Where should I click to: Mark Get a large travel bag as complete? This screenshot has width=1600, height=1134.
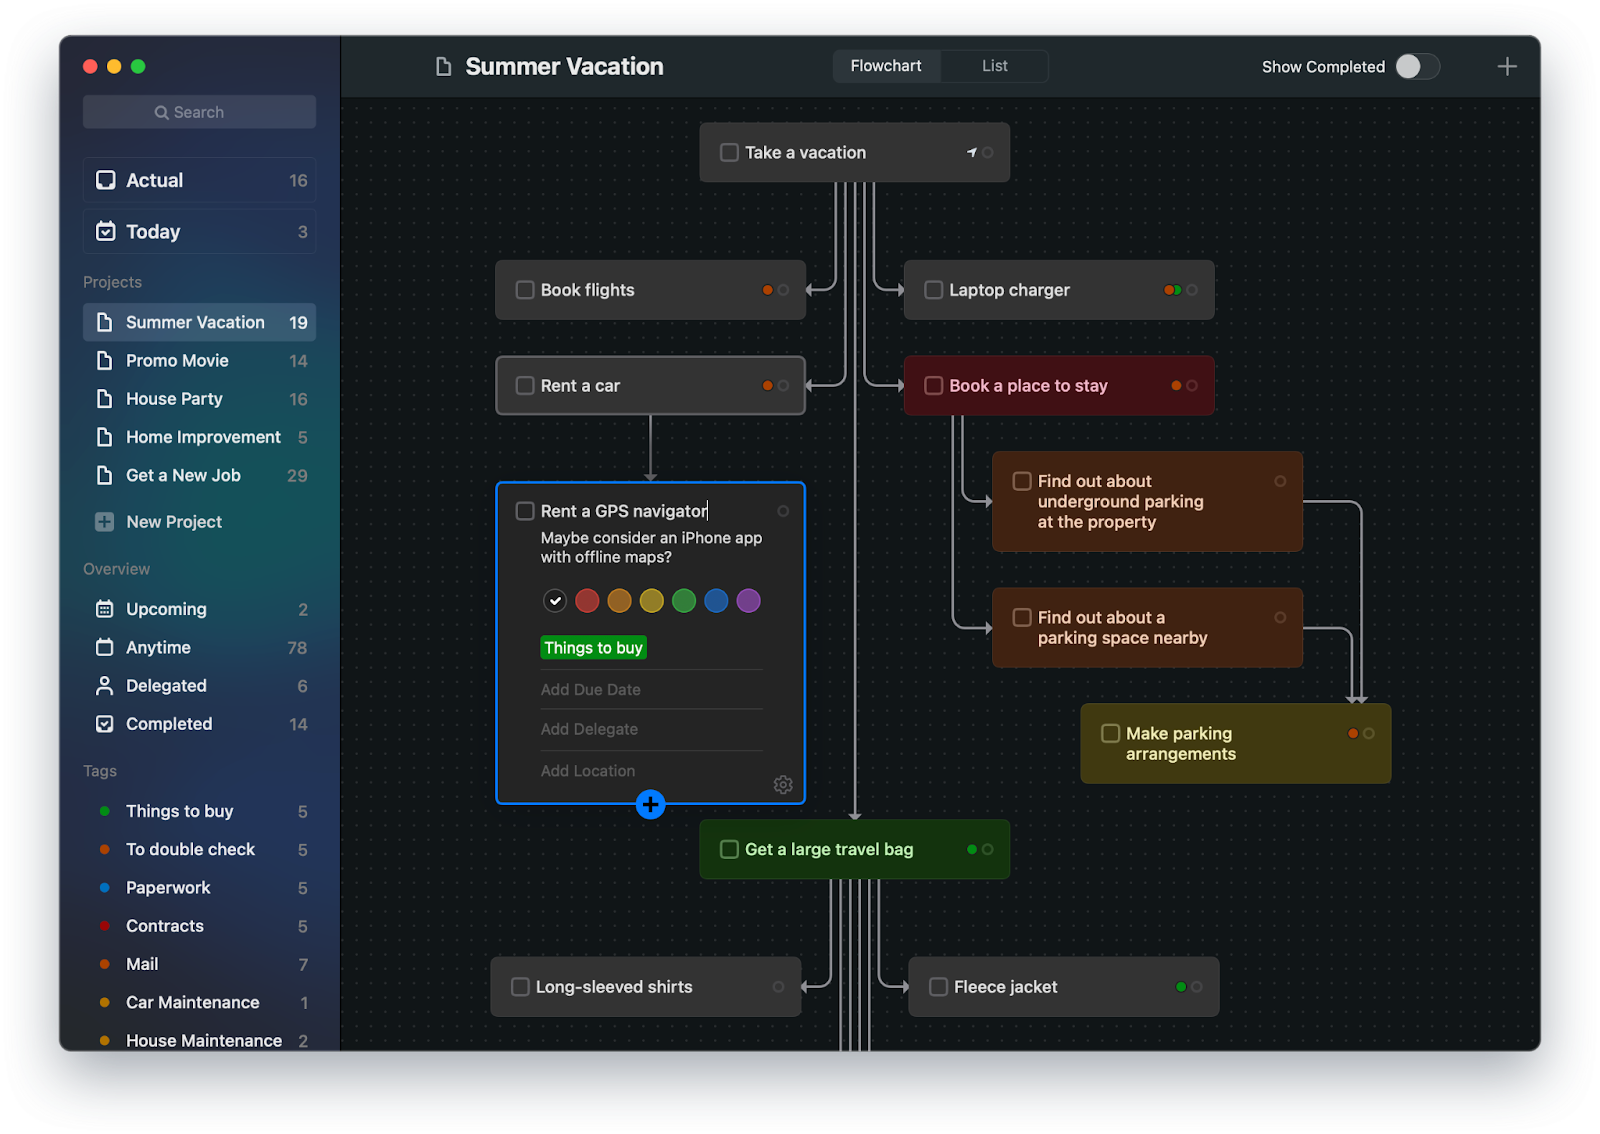click(729, 849)
